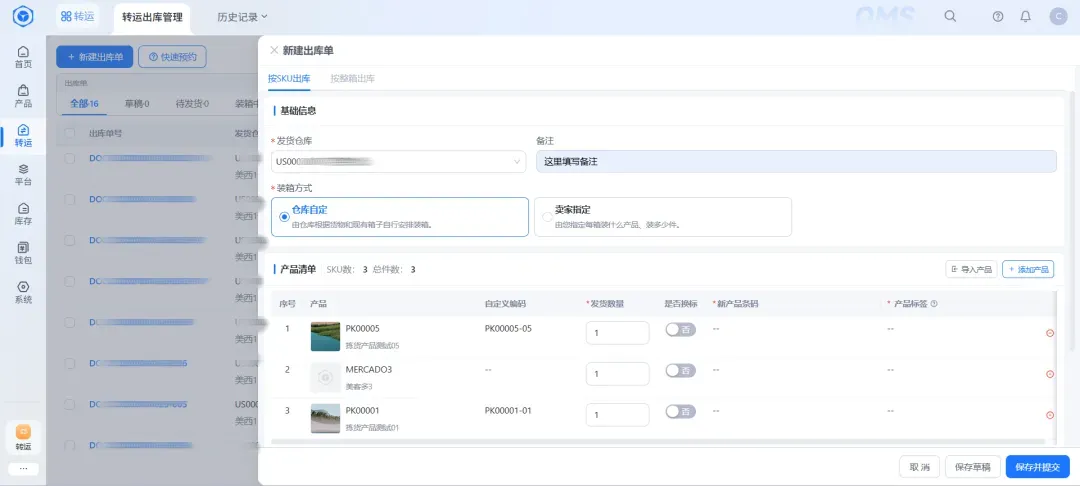Filter list by 草稿 0 tab
Screen dimensions: 1080x486
point(137,104)
